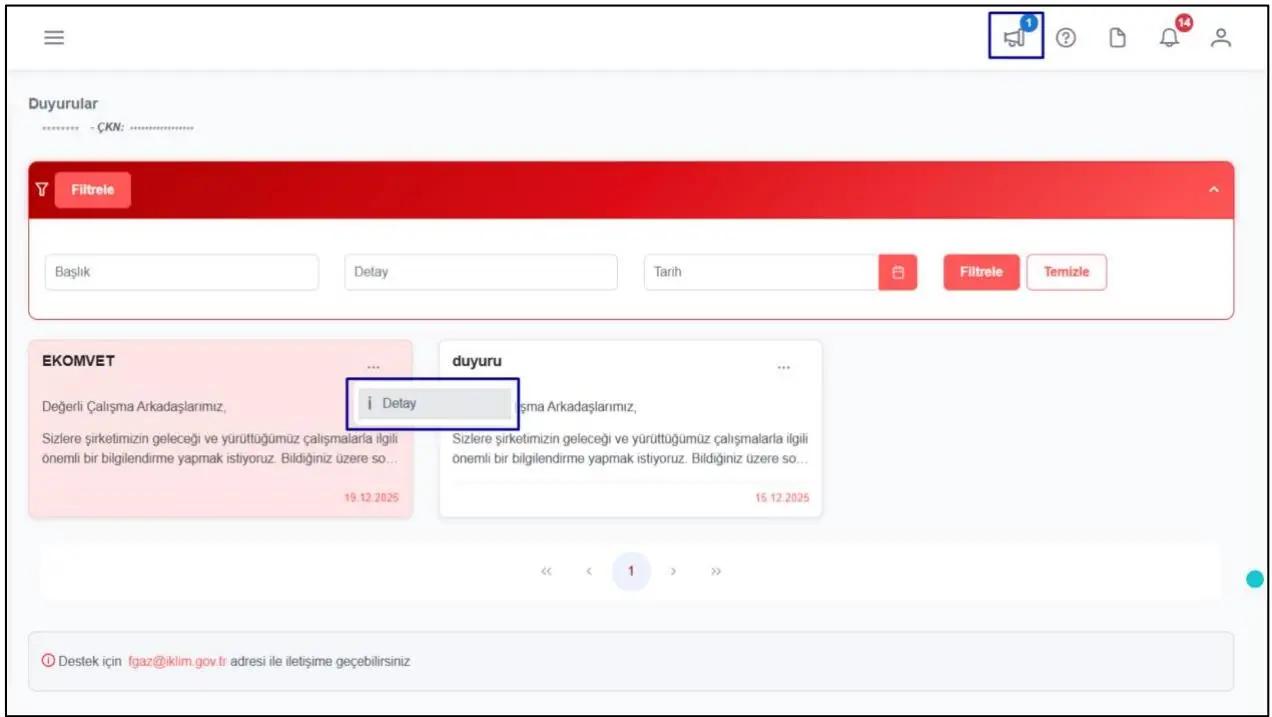Viewport: 1272px width, 717px height.
Task: Click the duyuru card title
Action: [477, 361]
